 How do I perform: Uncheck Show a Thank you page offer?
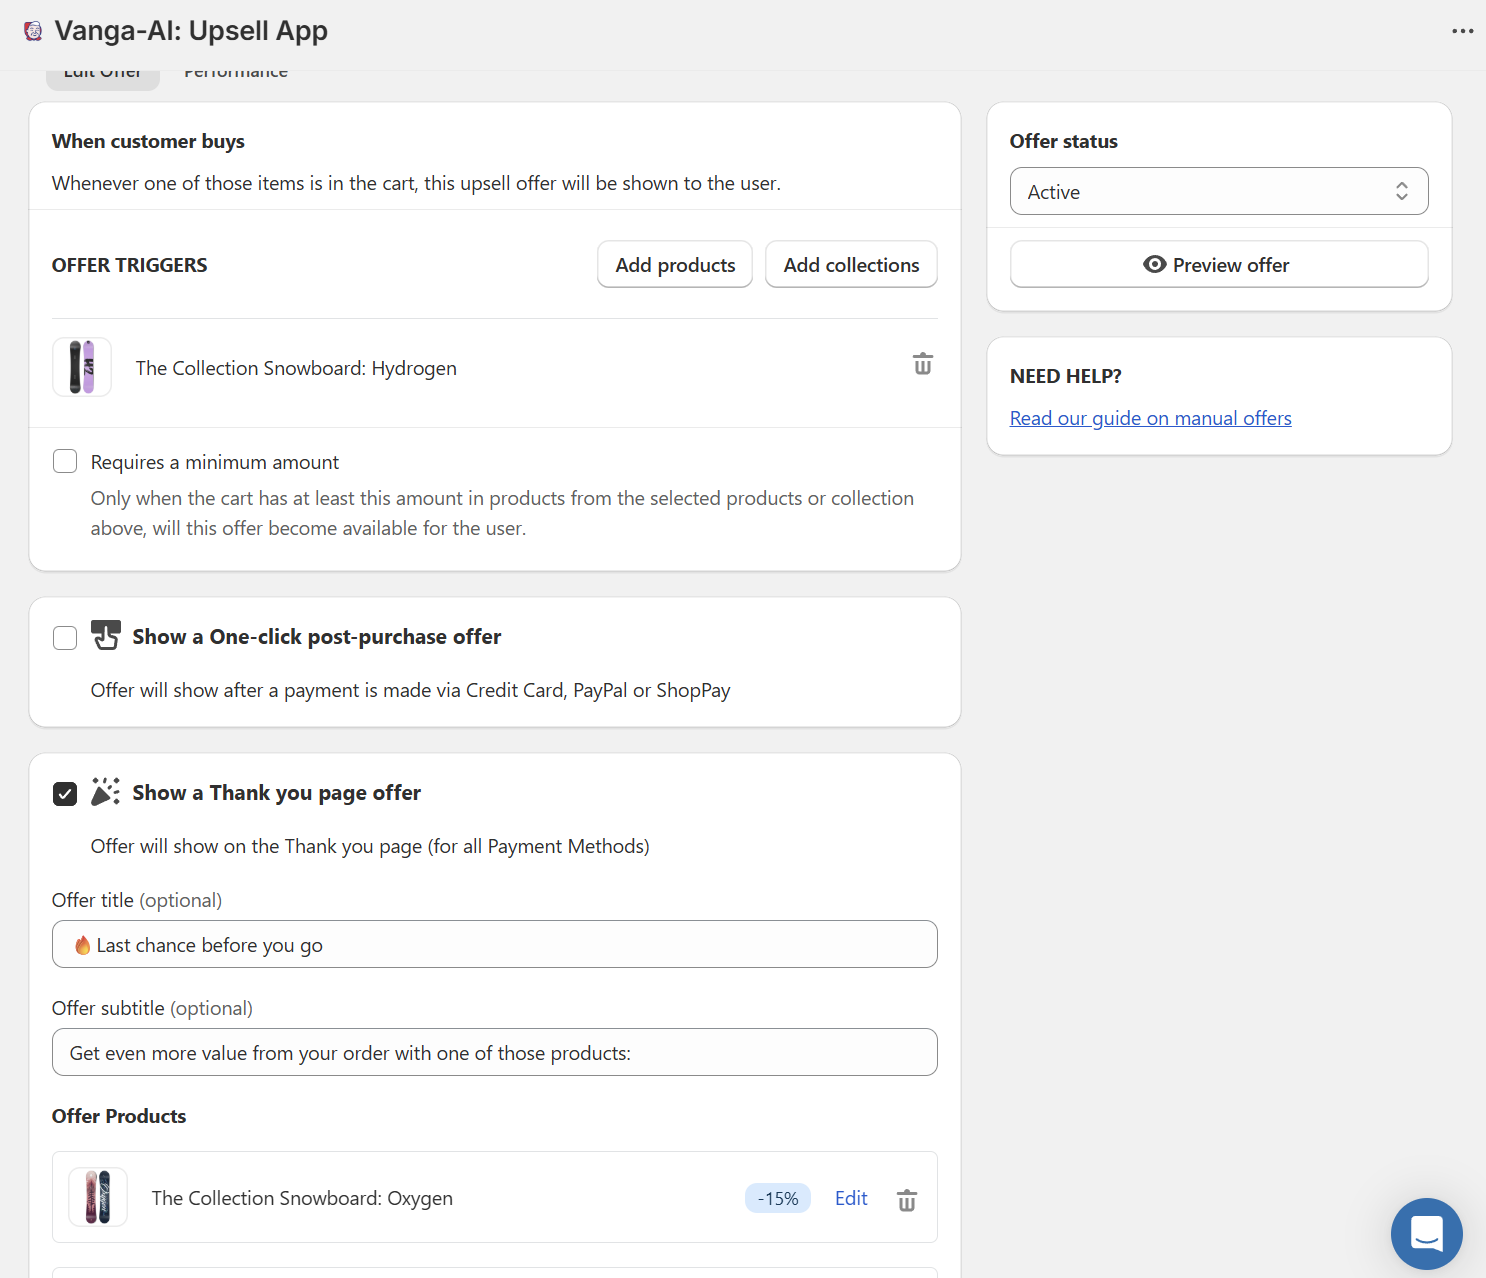tap(65, 794)
